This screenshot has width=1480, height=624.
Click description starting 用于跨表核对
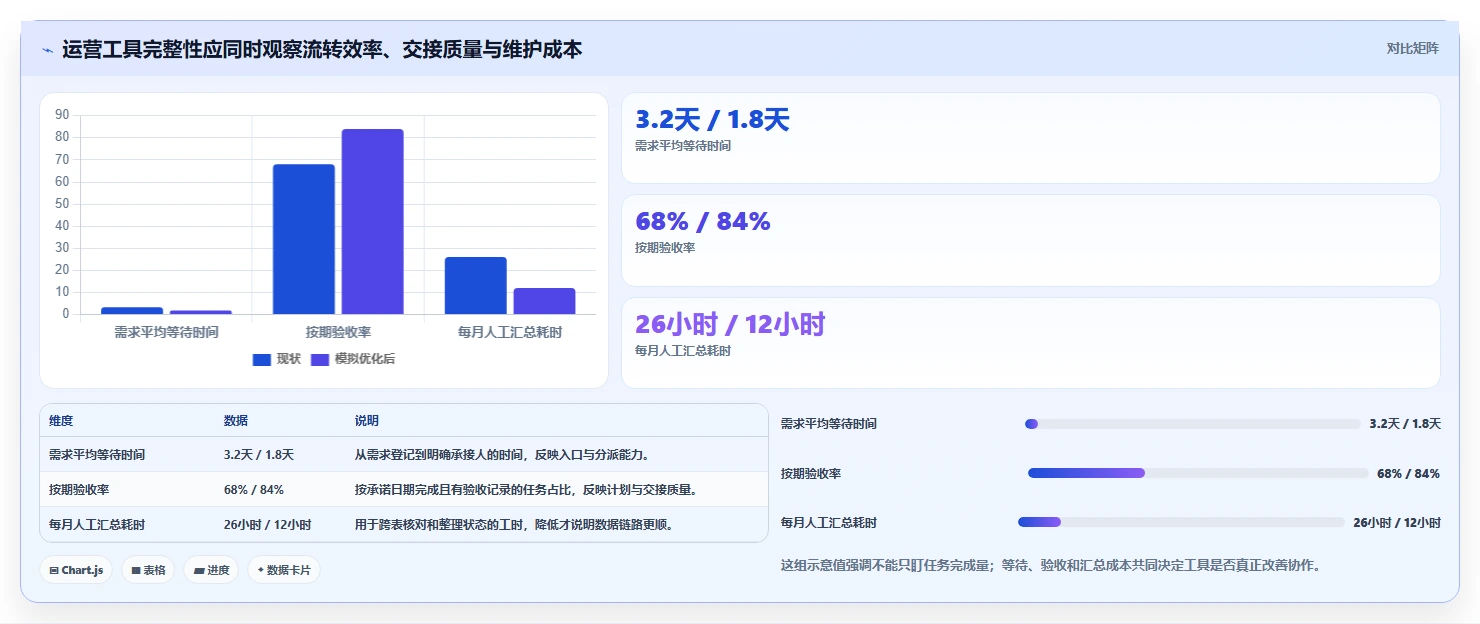point(514,525)
